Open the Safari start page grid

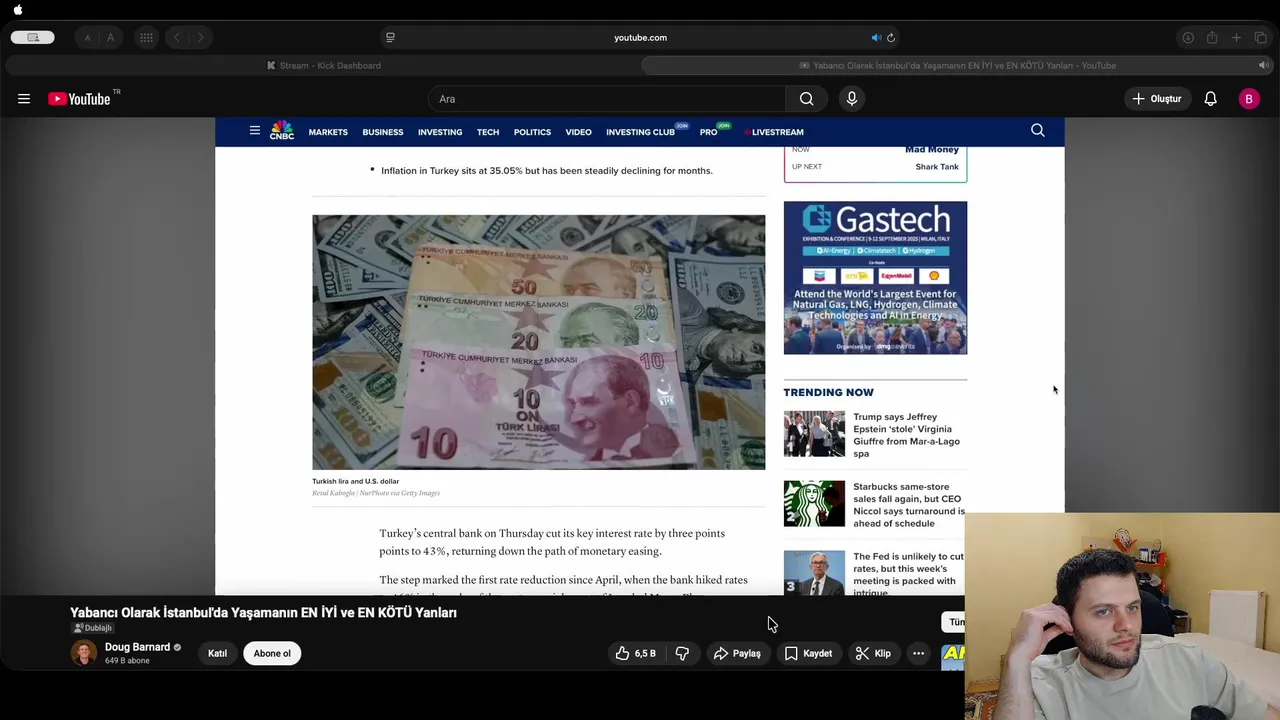click(x=146, y=38)
